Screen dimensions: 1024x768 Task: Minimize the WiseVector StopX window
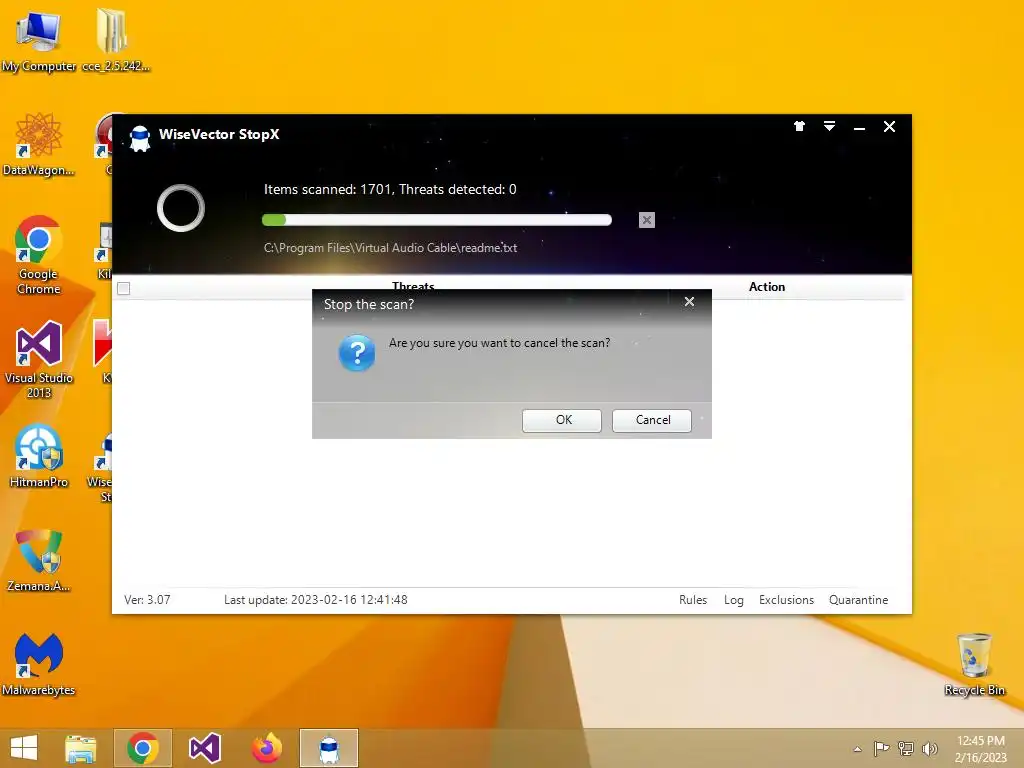click(859, 127)
